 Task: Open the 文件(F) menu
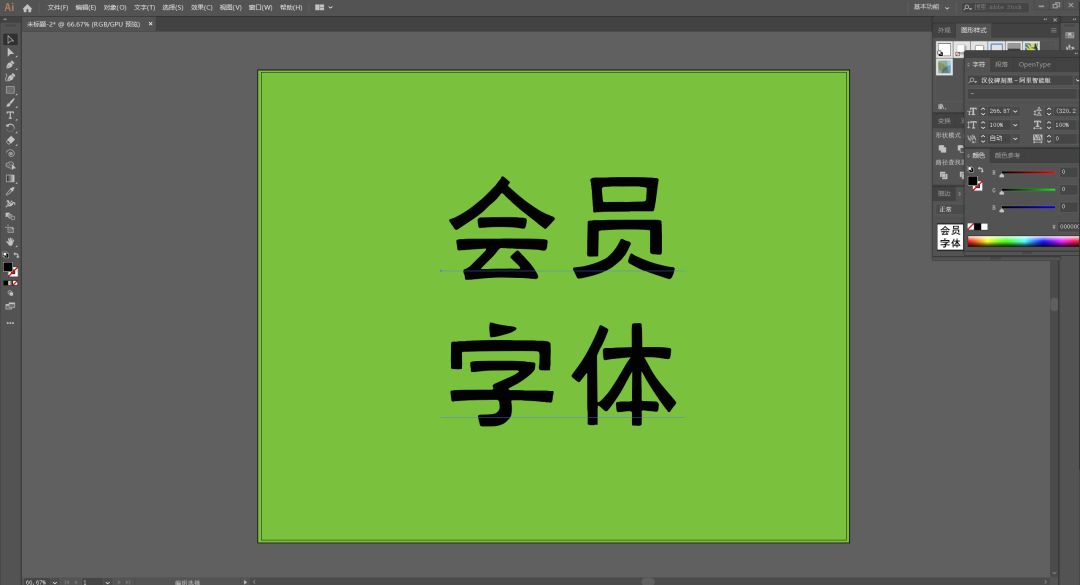click(x=58, y=7)
